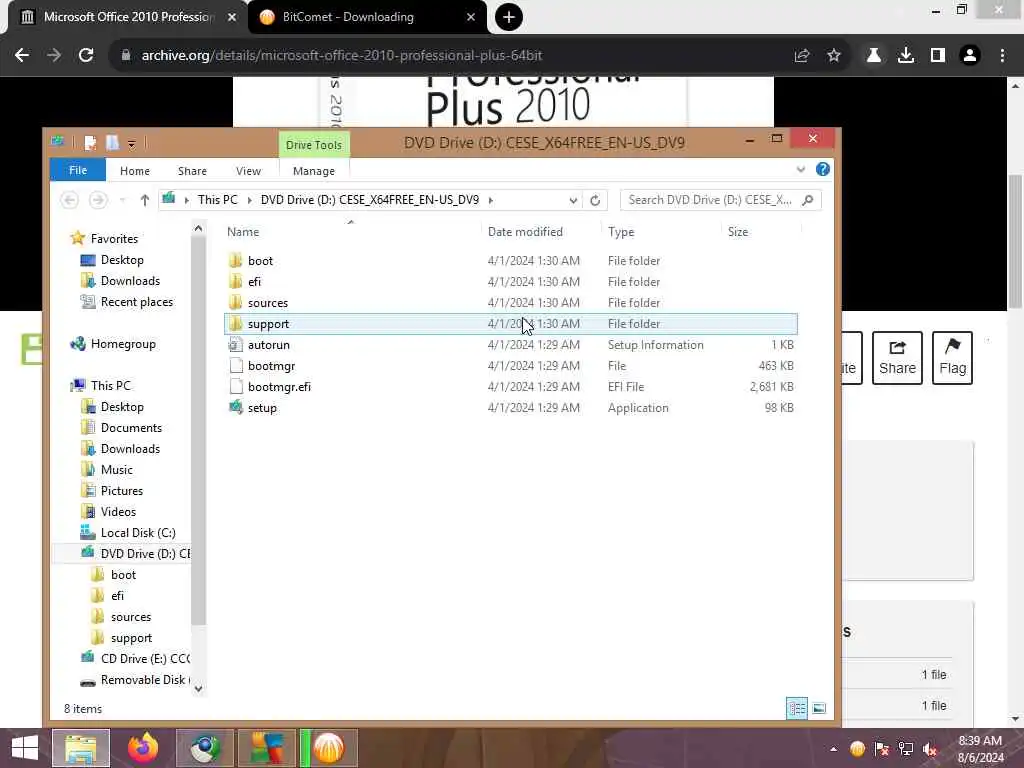Open Firefox from the taskbar
The width and height of the screenshot is (1024, 768).
coord(143,748)
